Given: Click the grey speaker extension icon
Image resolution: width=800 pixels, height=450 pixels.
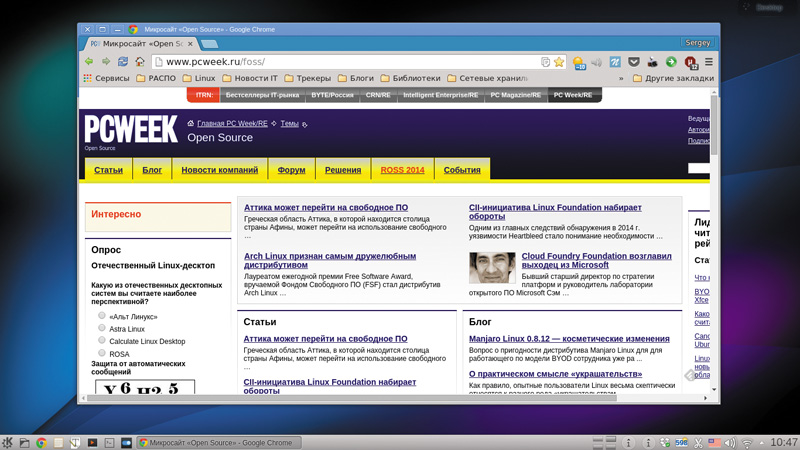Looking at the screenshot, I should [x=596, y=62].
